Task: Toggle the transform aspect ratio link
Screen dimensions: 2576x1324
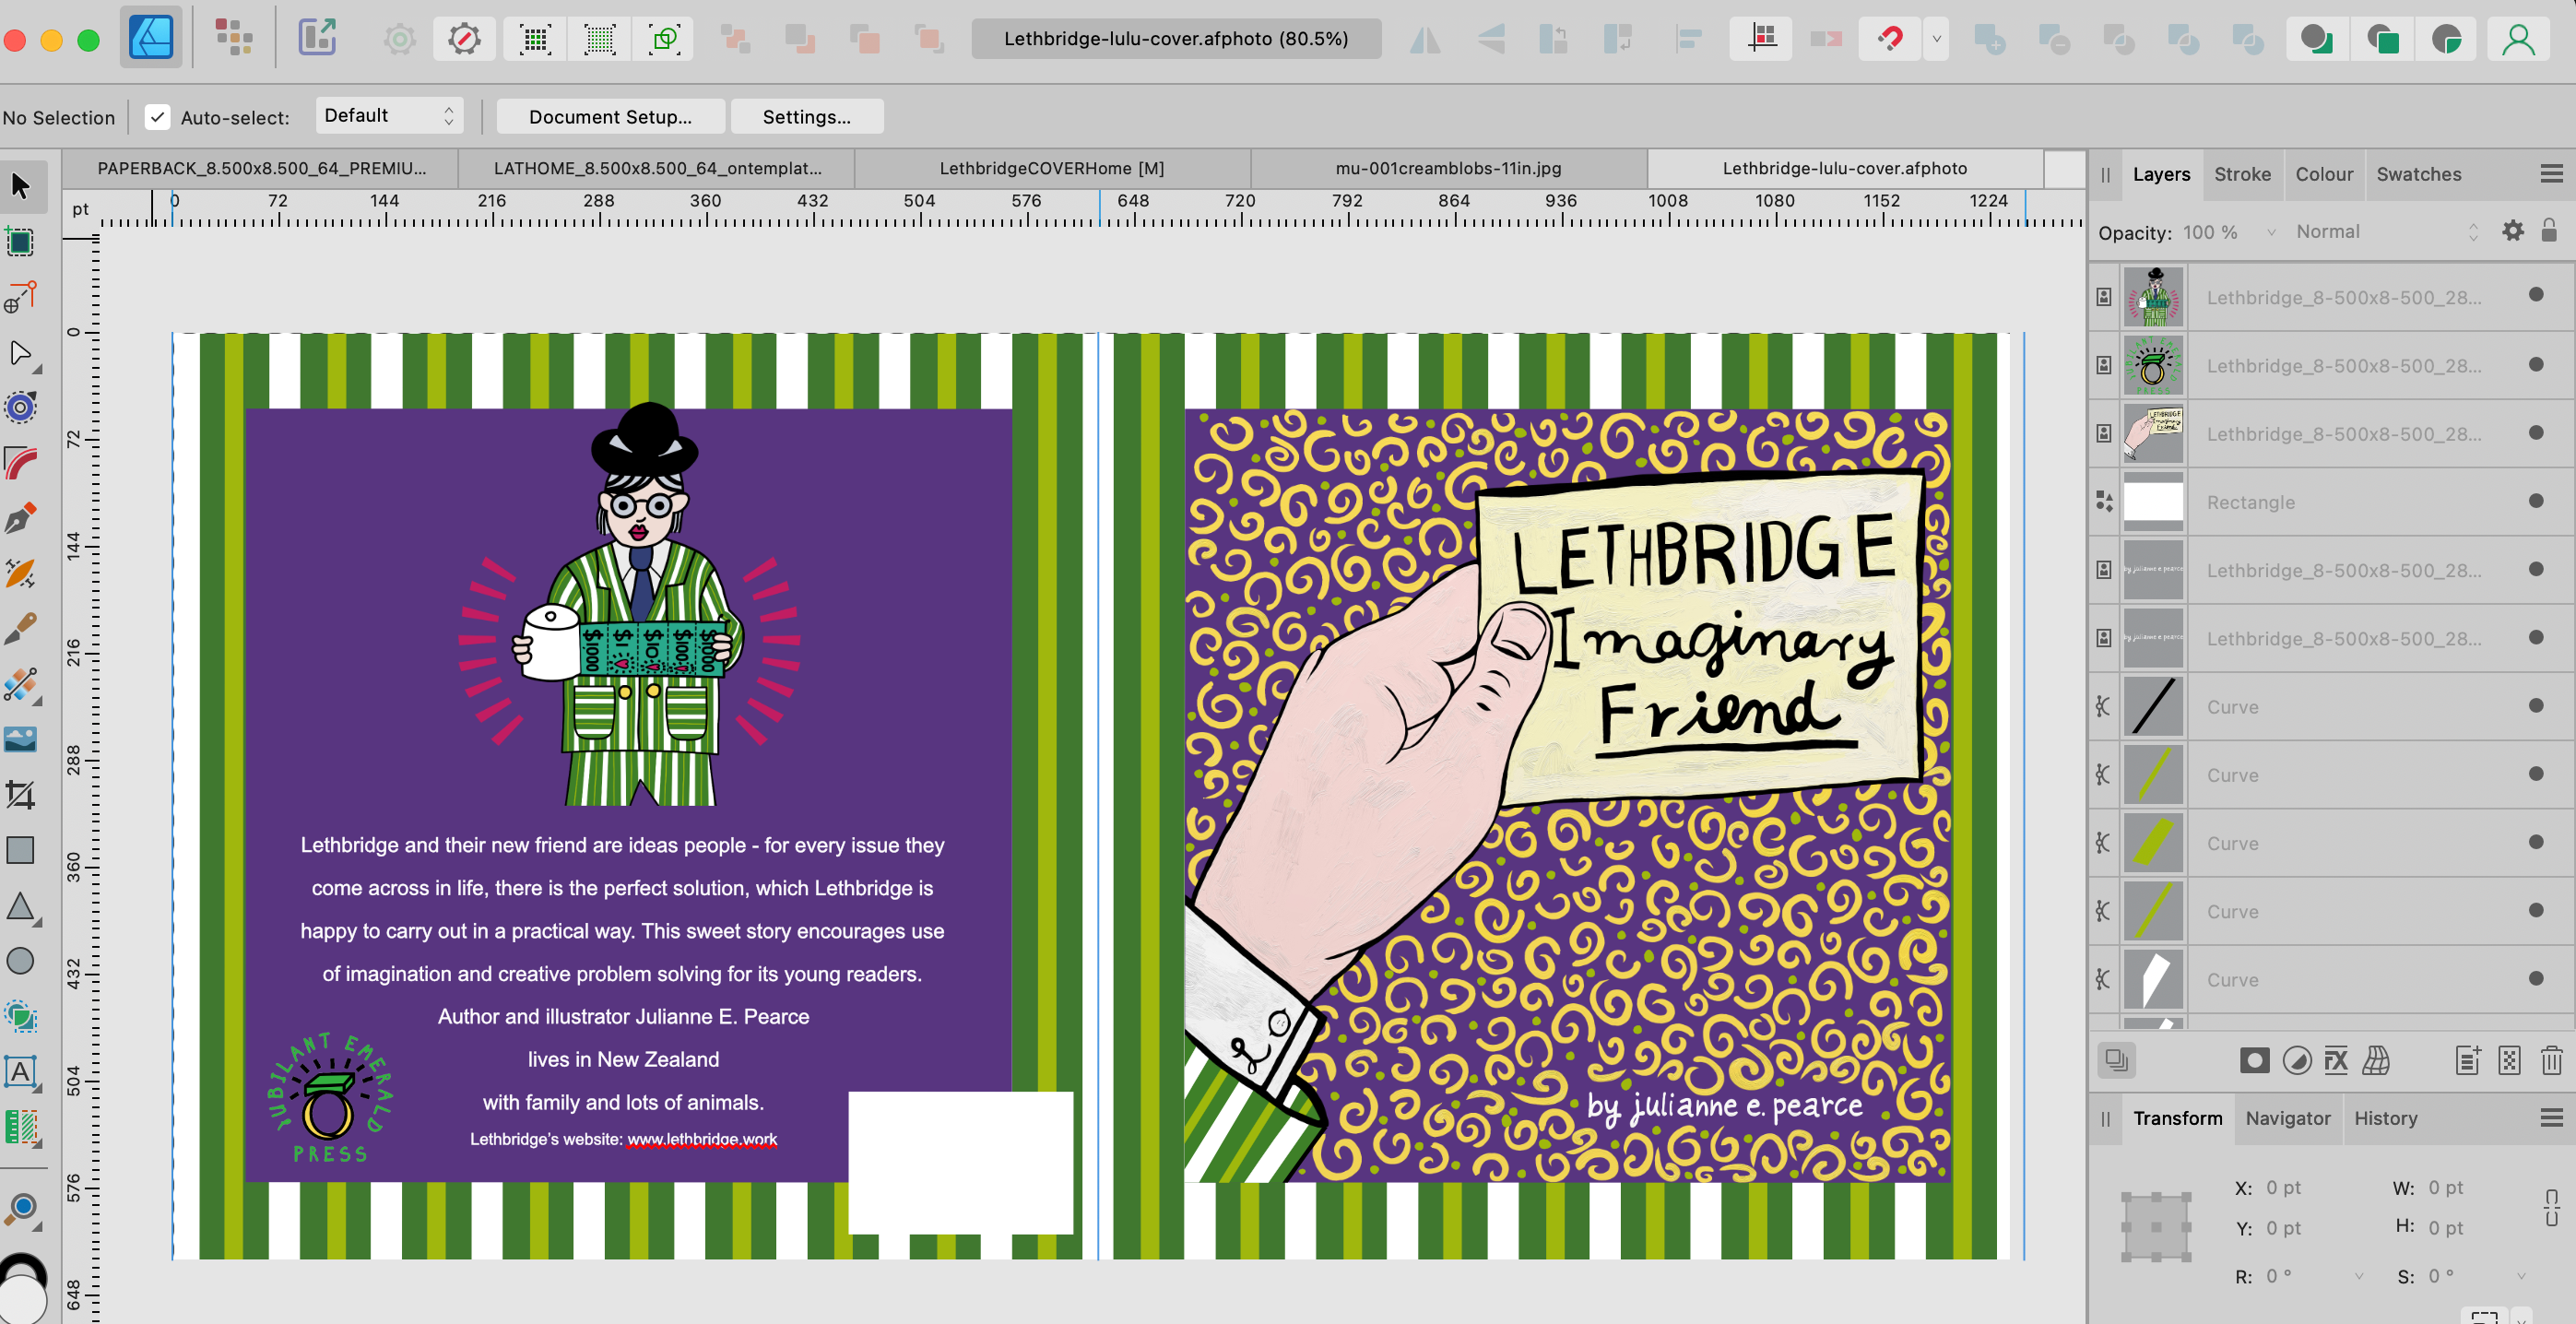Action: click(2551, 1207)
